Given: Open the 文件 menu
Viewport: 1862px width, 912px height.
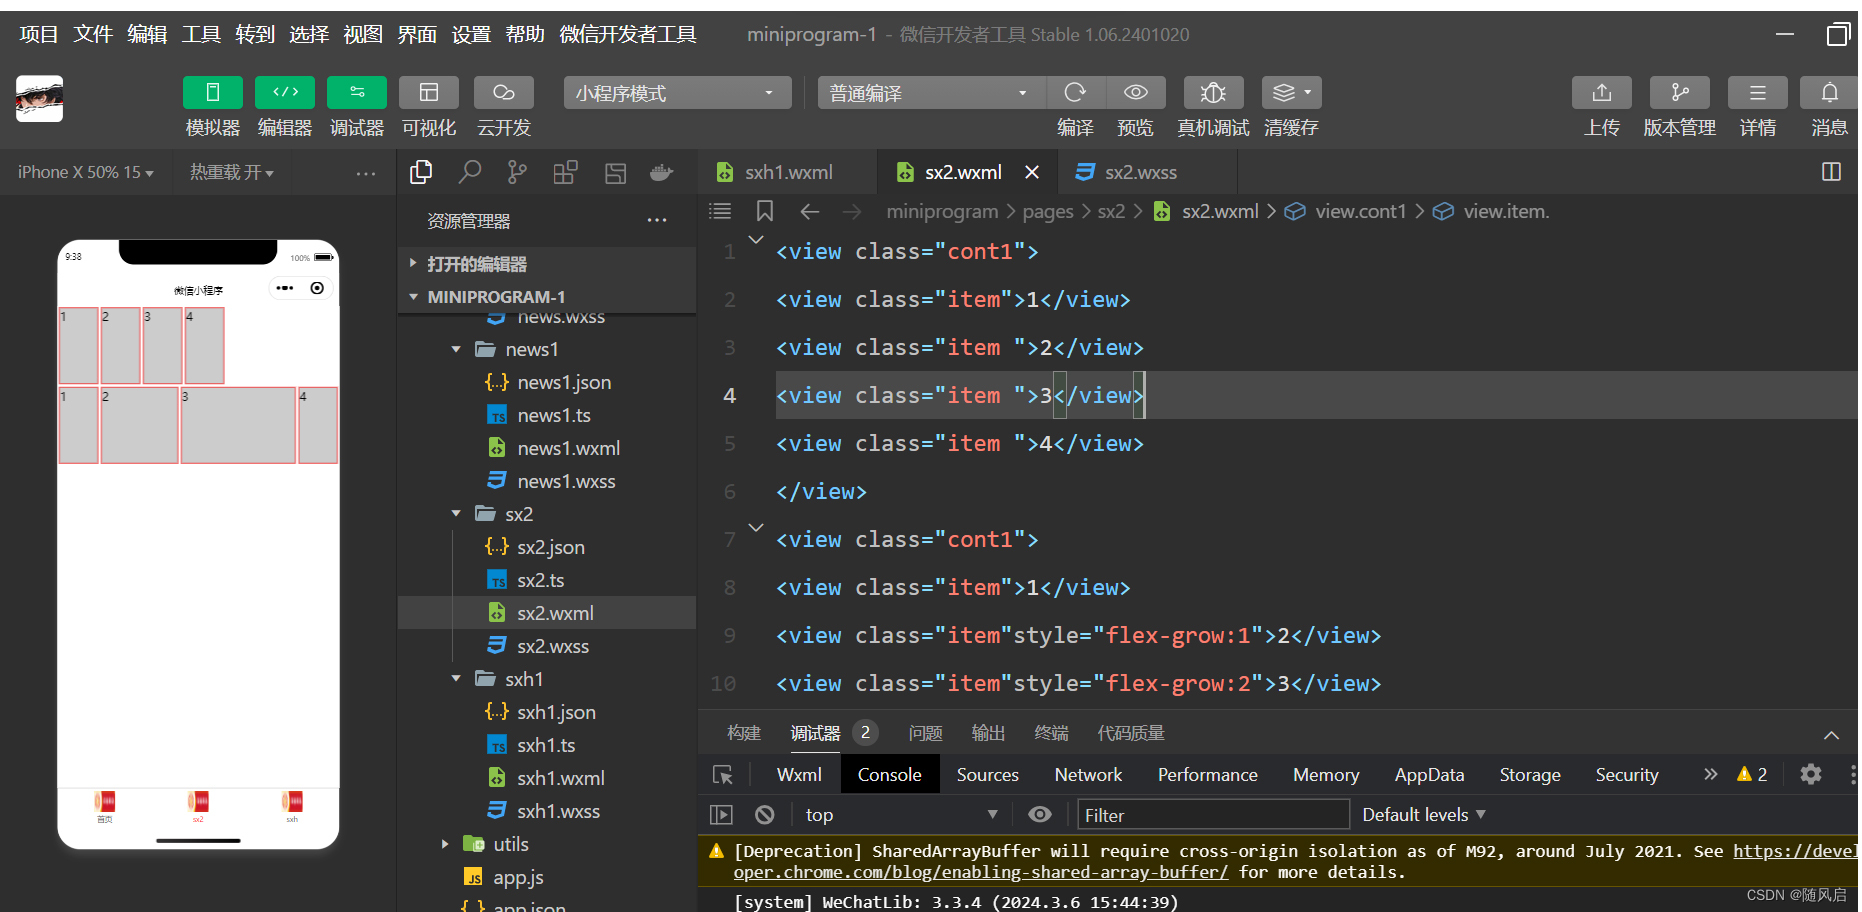Looking at the screenshot, I should click(93, 34).
